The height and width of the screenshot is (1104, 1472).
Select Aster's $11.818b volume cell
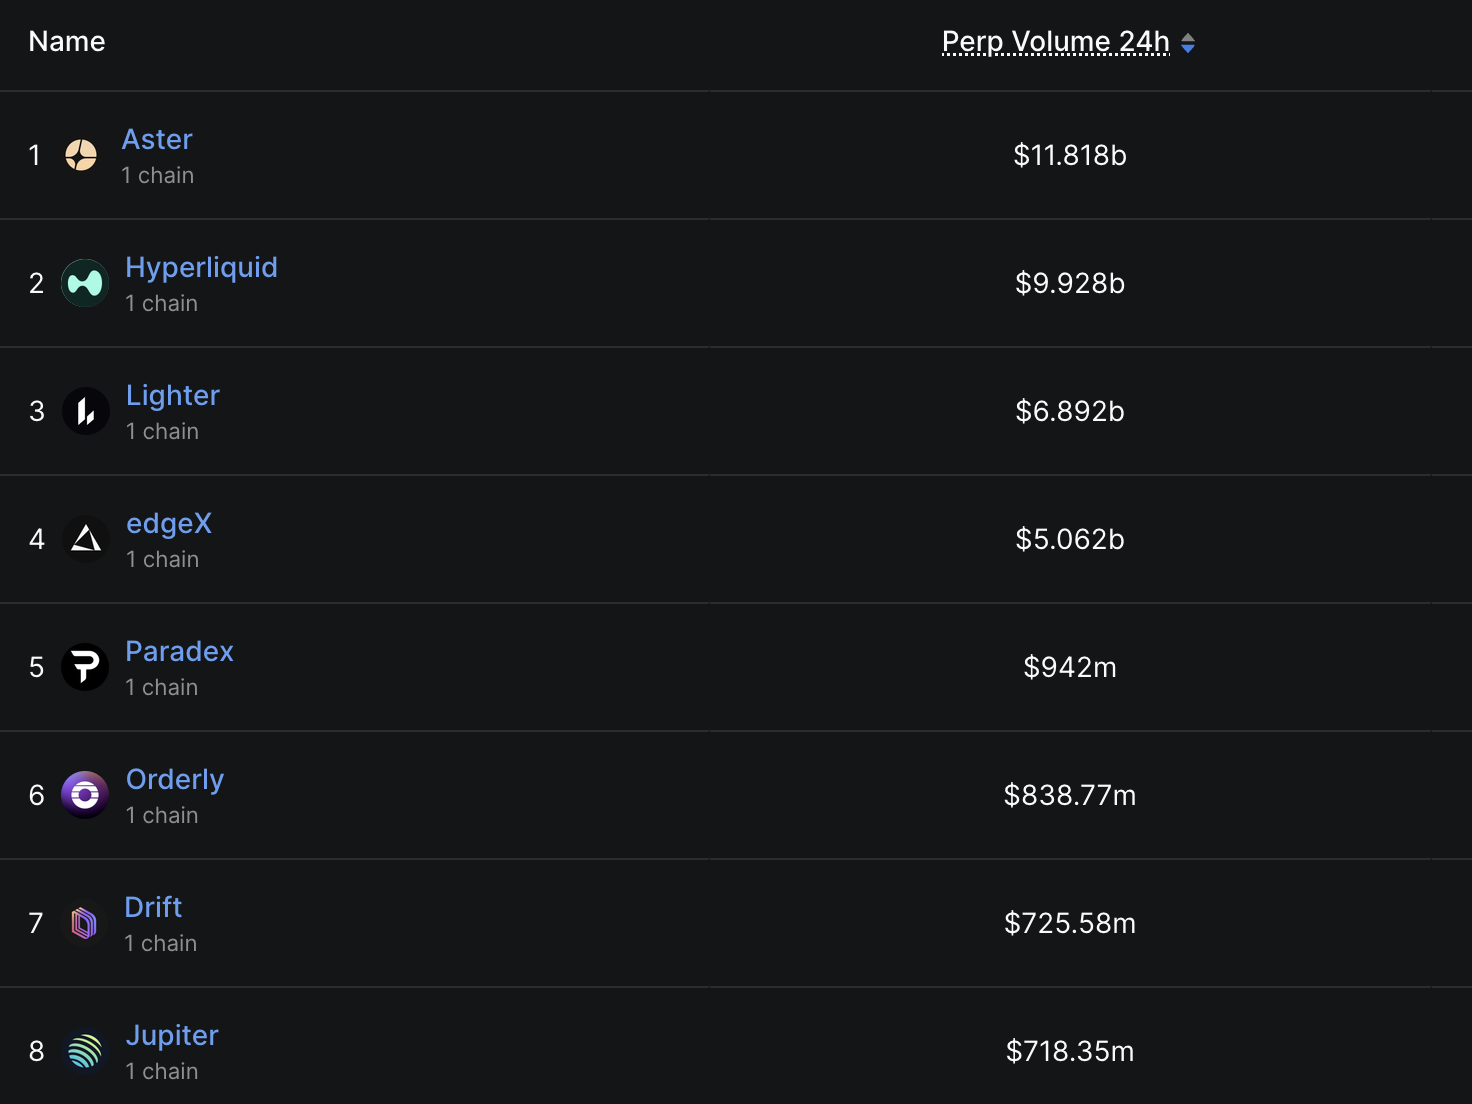[1070, 155]
